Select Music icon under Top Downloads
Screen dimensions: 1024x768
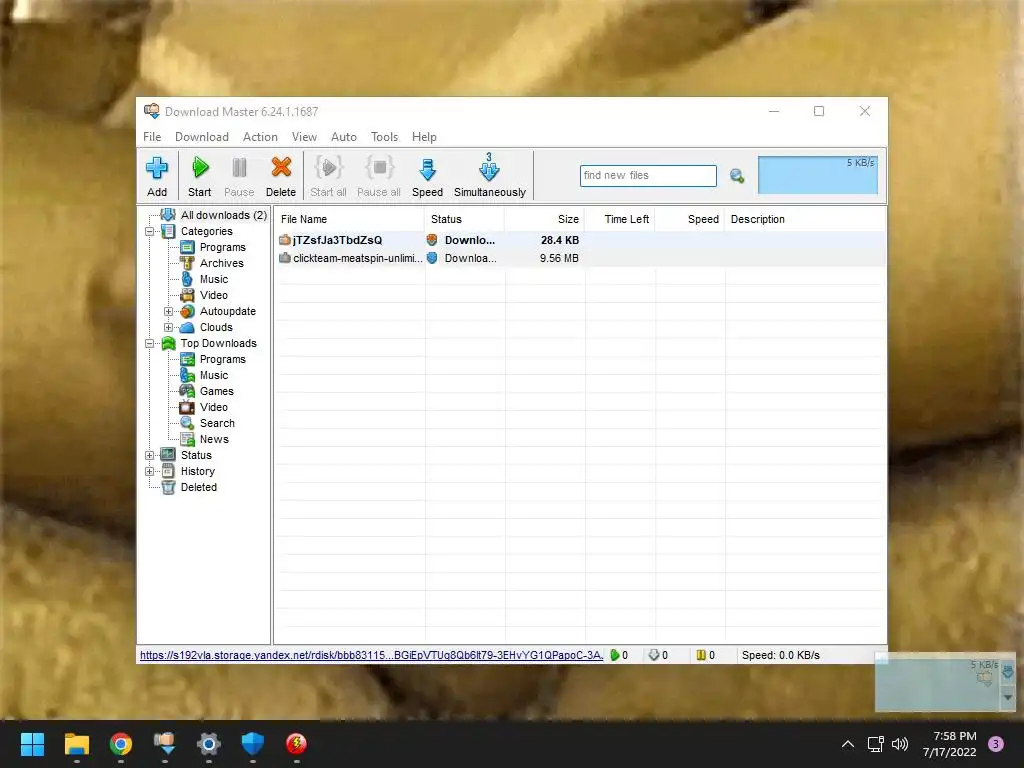187,375
